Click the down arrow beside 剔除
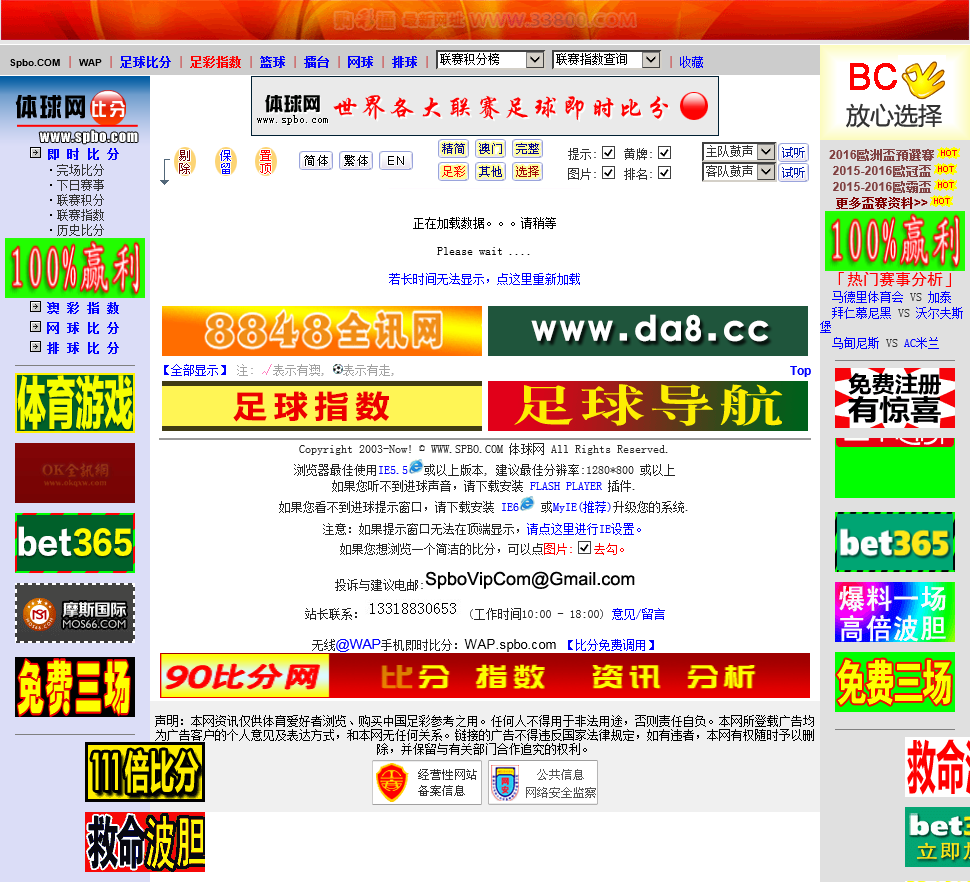This screenshot has width=970, height=882. coord(165,172)
